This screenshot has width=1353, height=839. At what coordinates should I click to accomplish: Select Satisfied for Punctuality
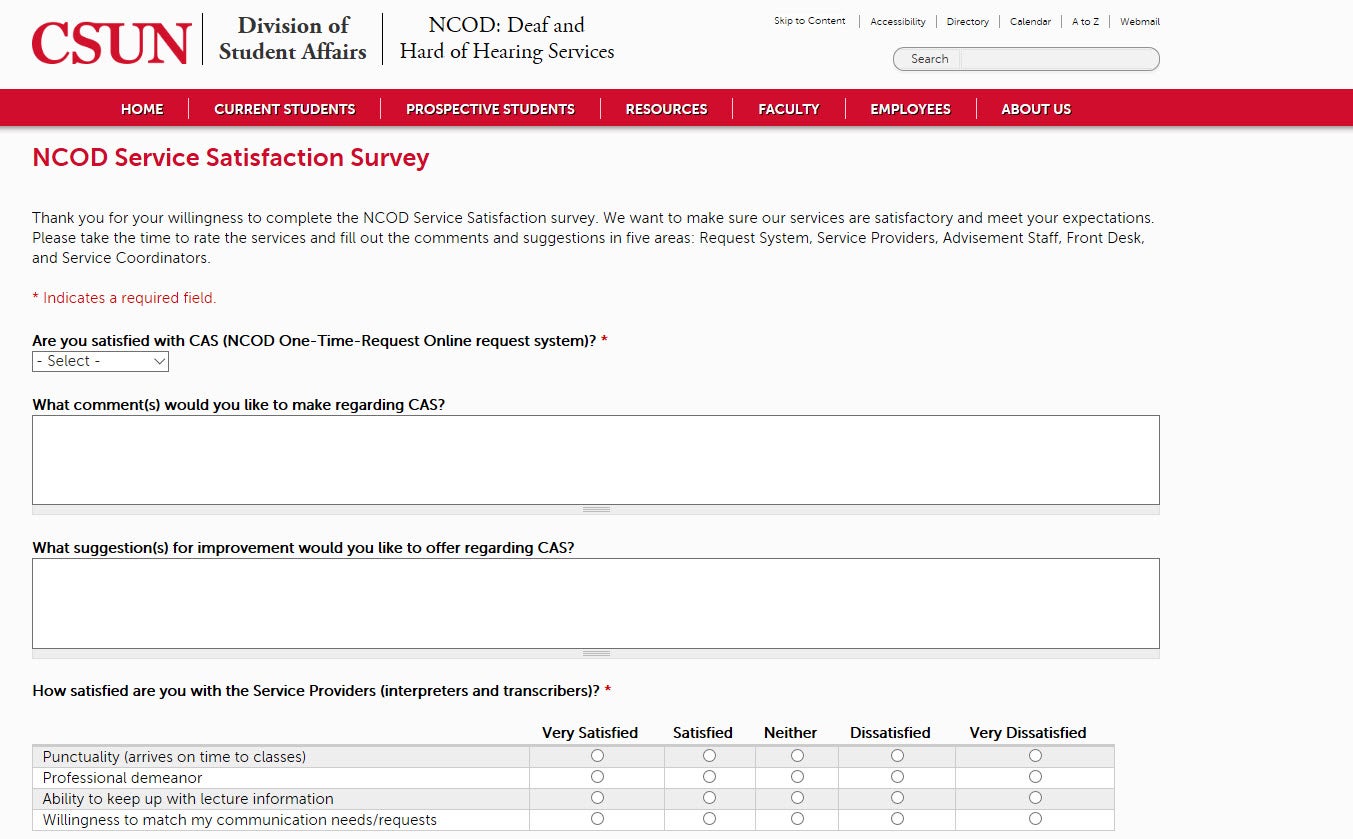click(709, 756)
